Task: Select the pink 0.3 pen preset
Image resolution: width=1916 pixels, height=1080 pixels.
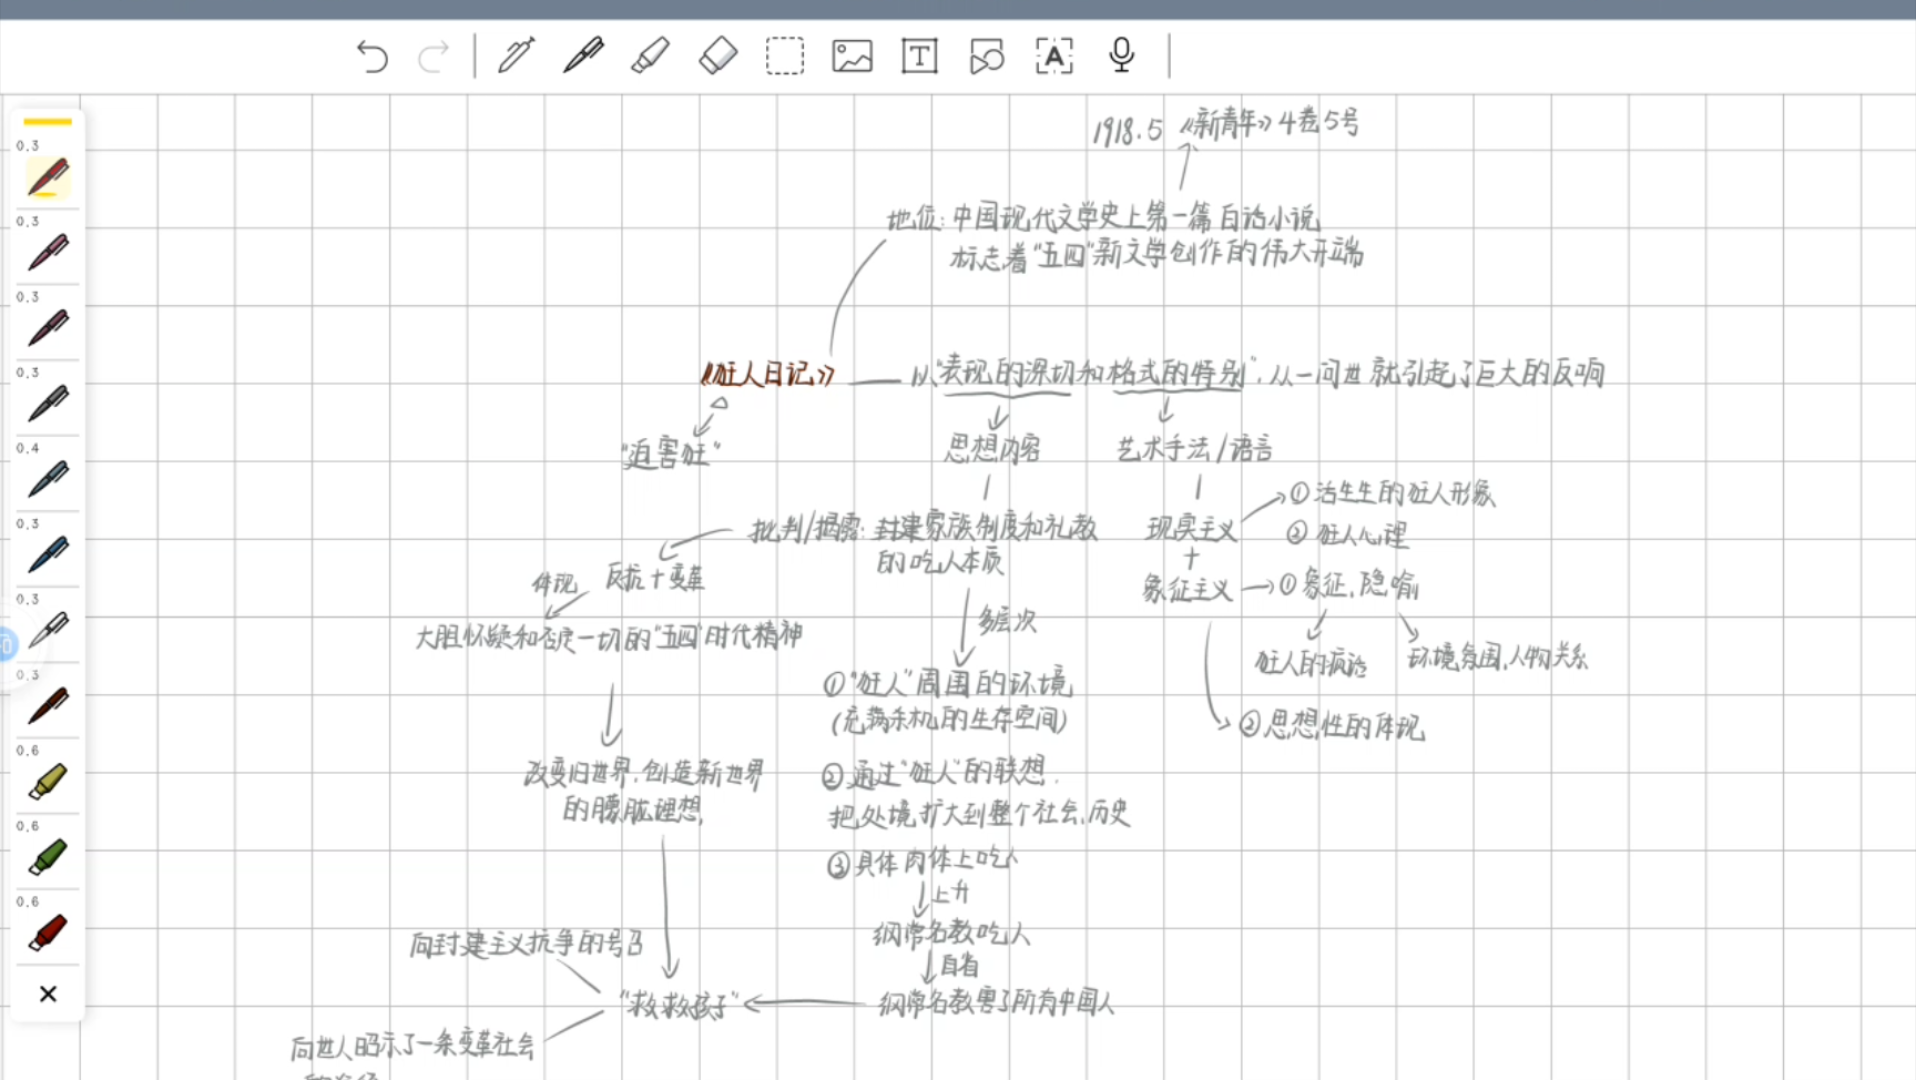Action: (48, 252)
